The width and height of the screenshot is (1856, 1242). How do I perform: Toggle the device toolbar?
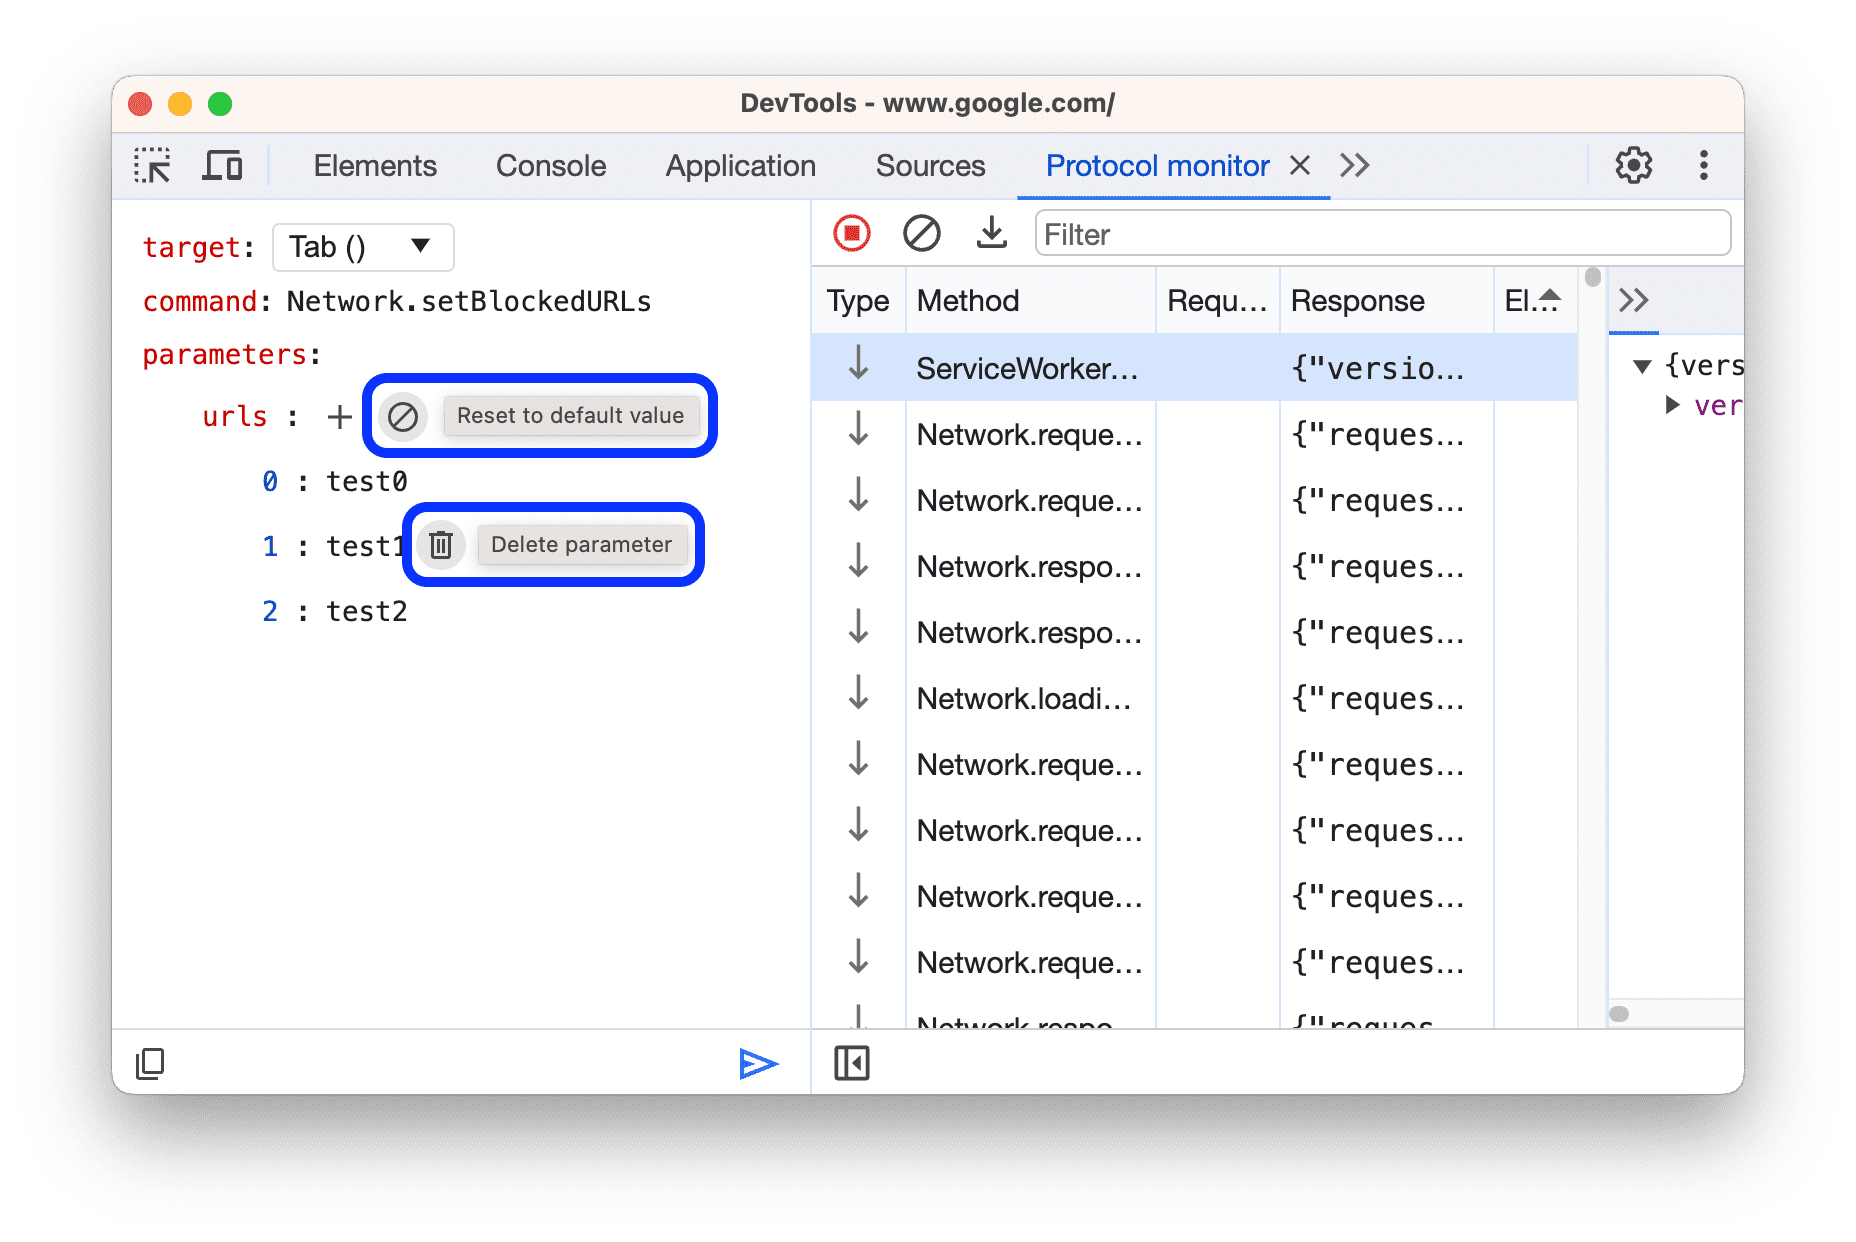[x=222, y=165]
